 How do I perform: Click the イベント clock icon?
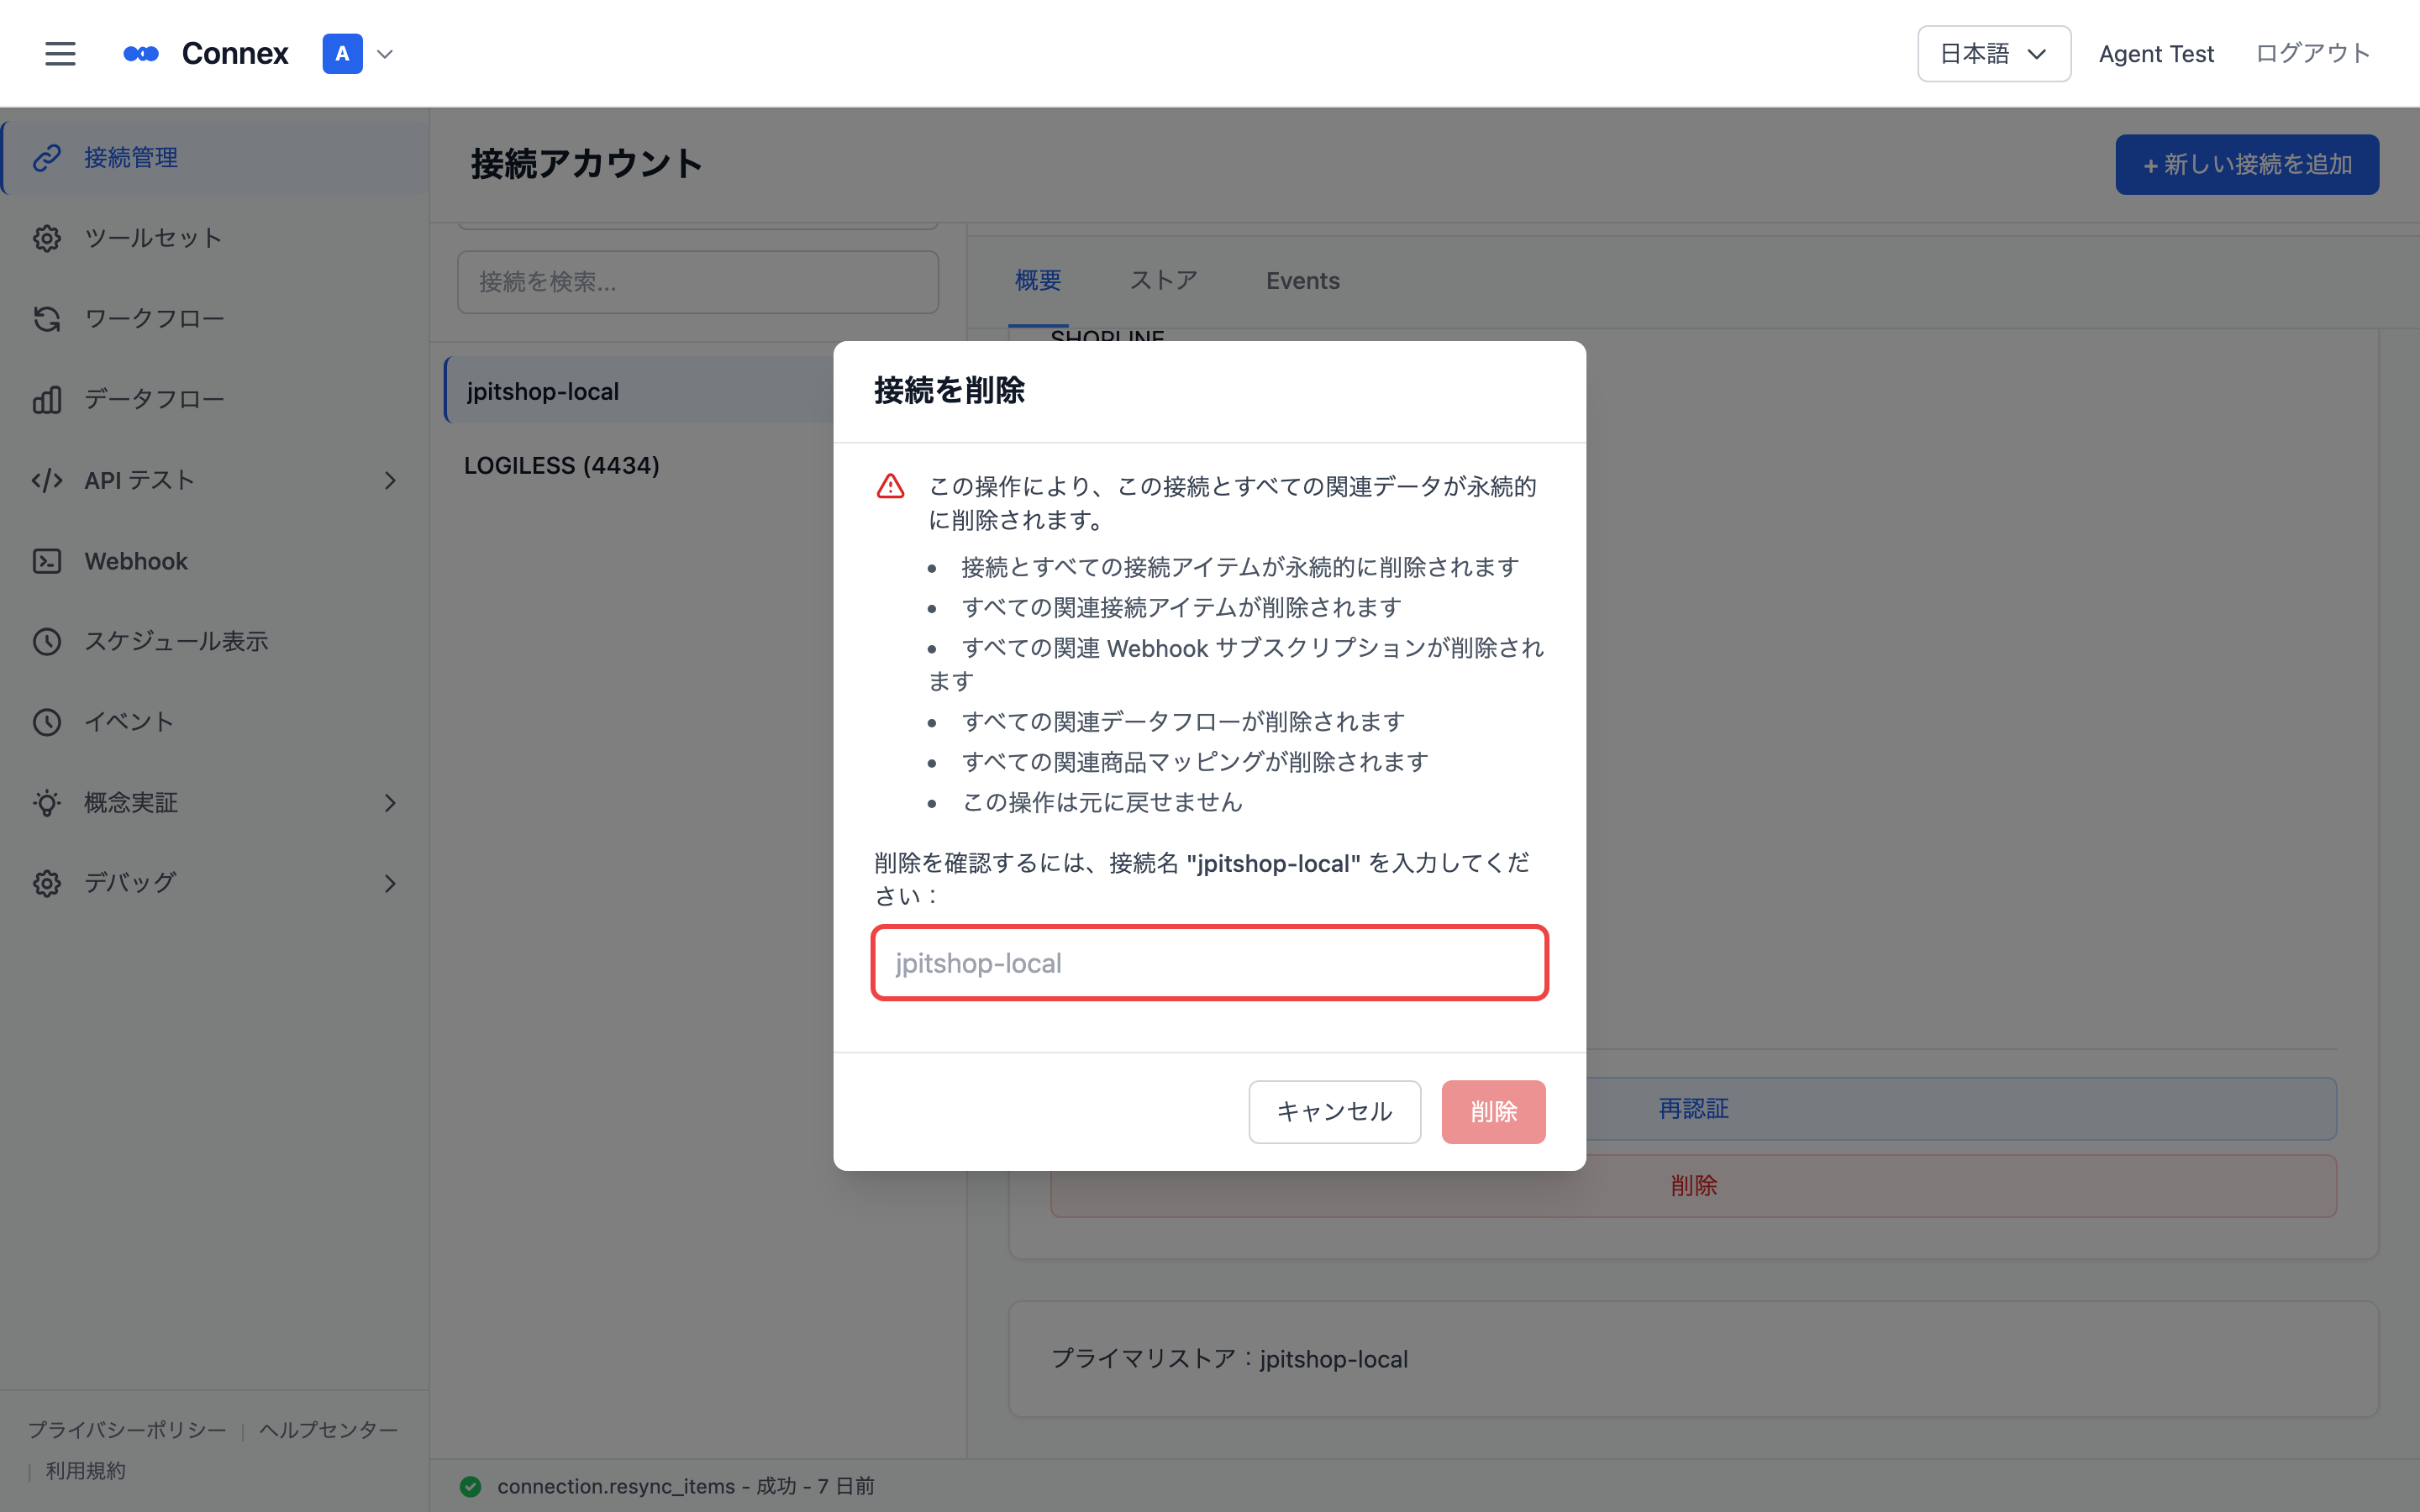pos(47,722)
